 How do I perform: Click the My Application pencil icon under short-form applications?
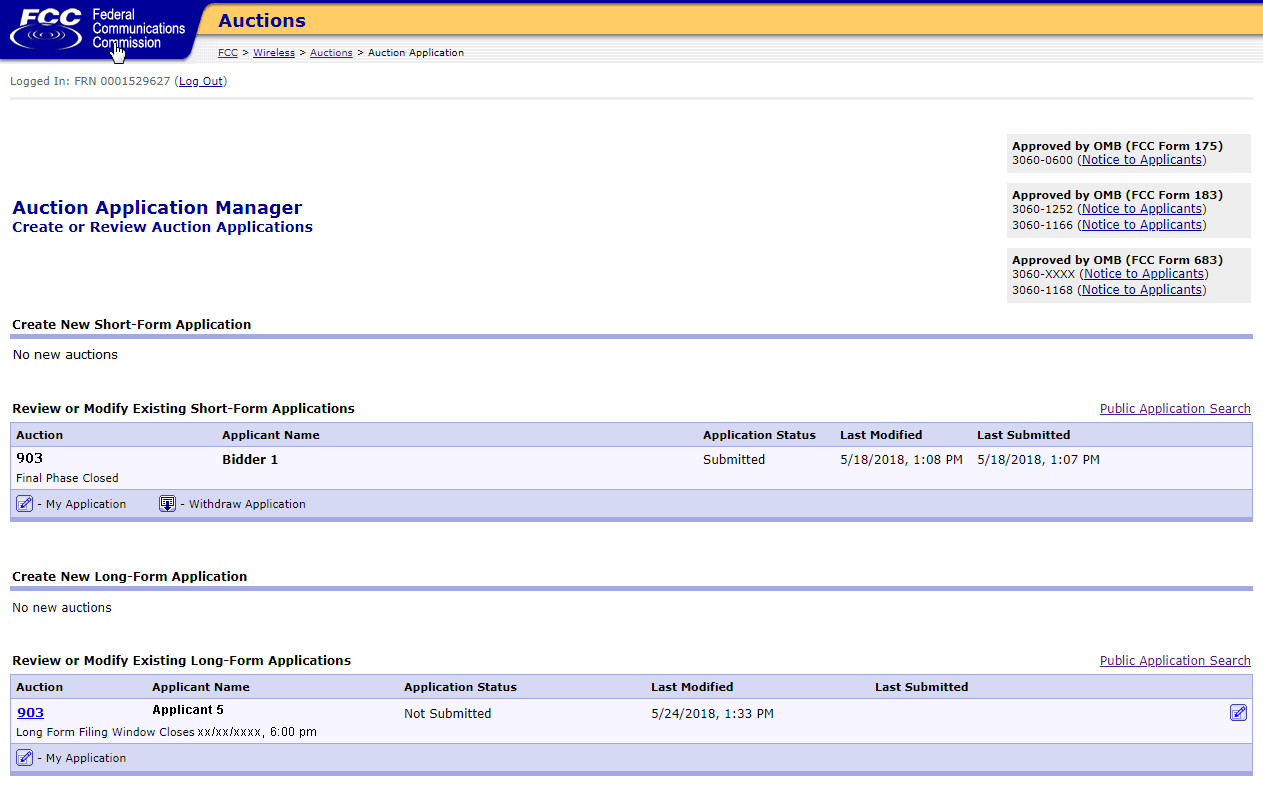pos(25,504)
